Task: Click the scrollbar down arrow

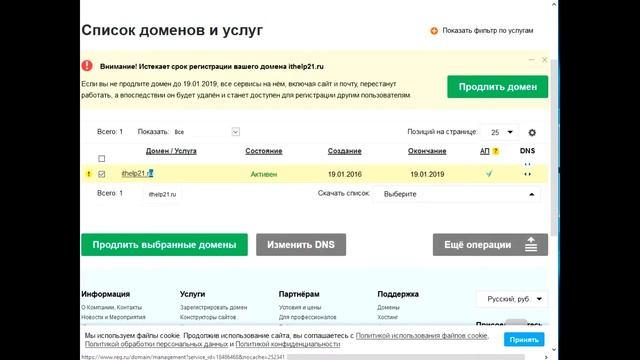Action: tap(554, 350)
